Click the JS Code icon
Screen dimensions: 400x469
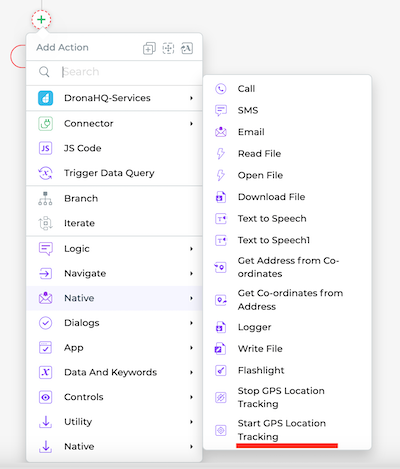(x=45, y=148)
